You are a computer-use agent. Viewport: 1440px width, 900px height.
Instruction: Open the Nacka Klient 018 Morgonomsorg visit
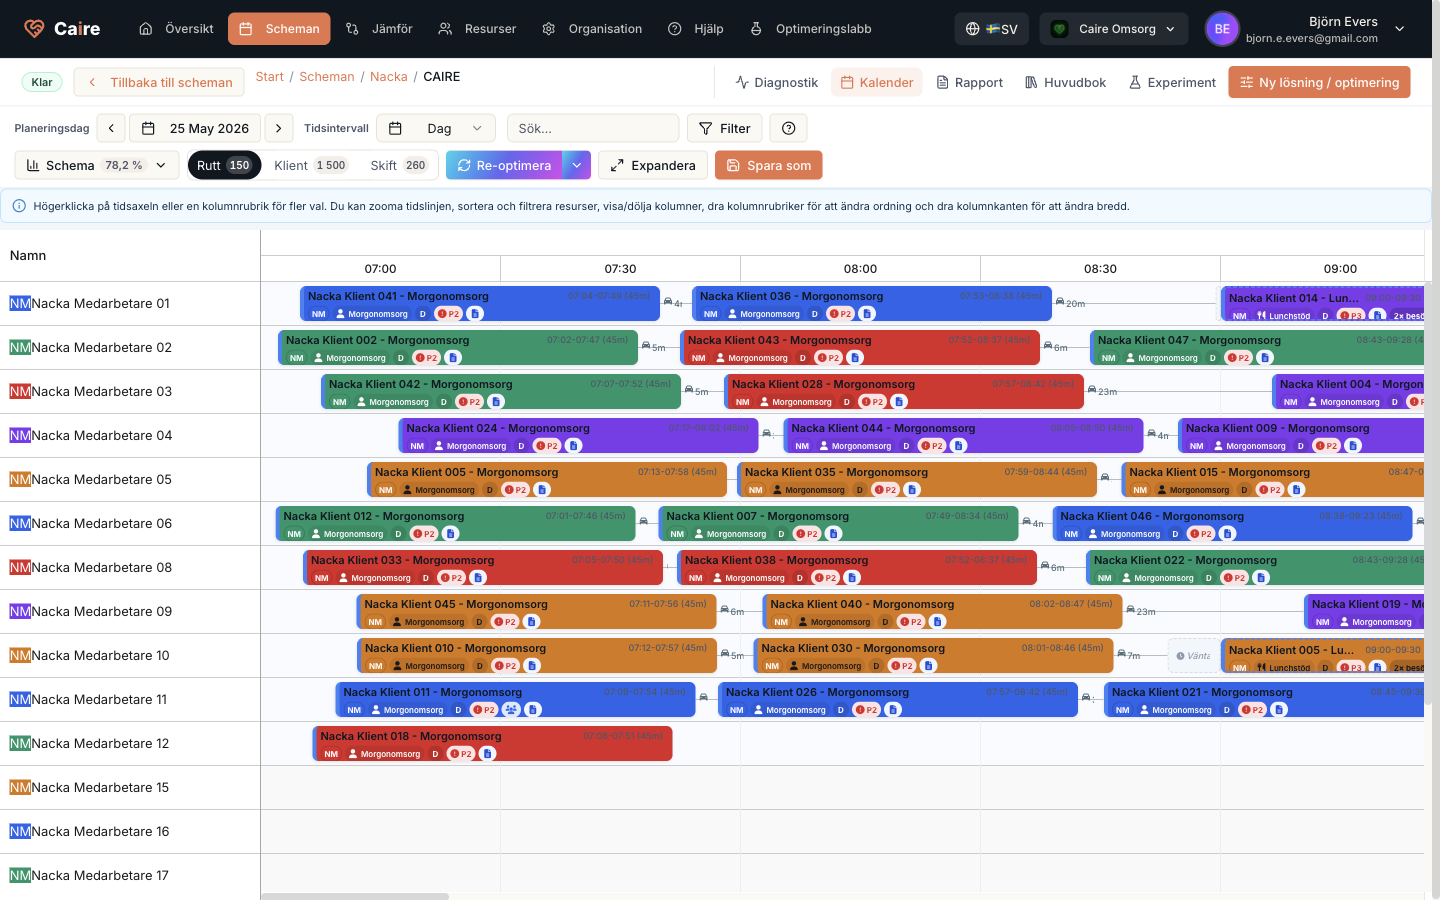pyautogui.click(x=492, y=744)
